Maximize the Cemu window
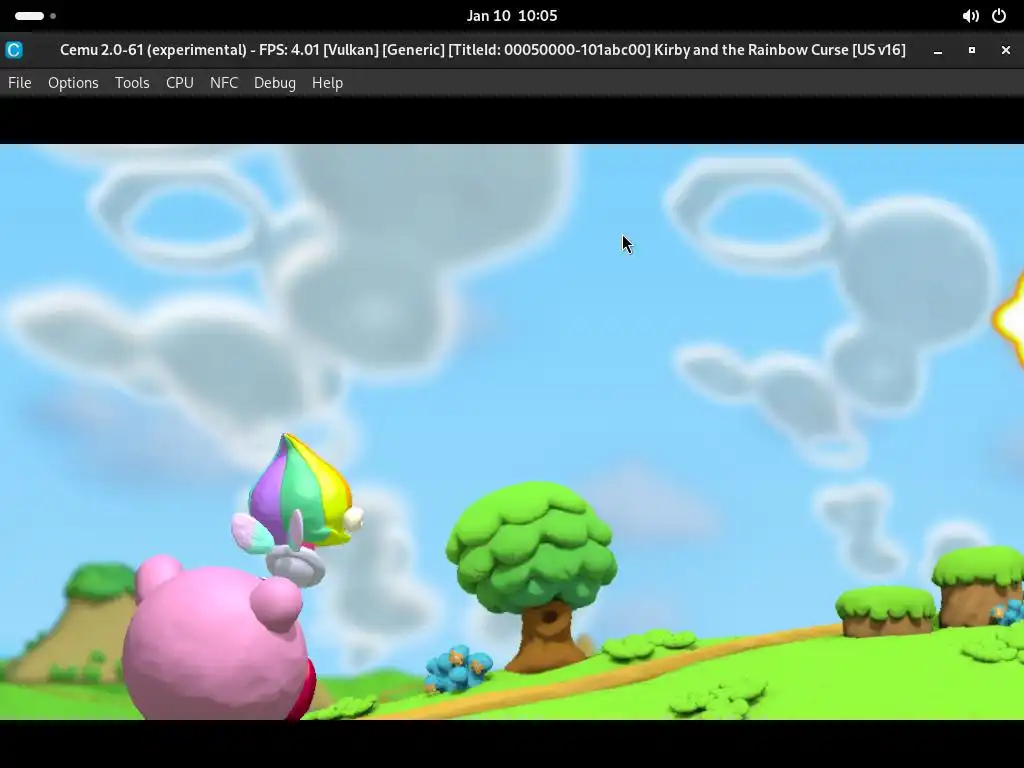 pyautogui.click(x=972, y=50)
